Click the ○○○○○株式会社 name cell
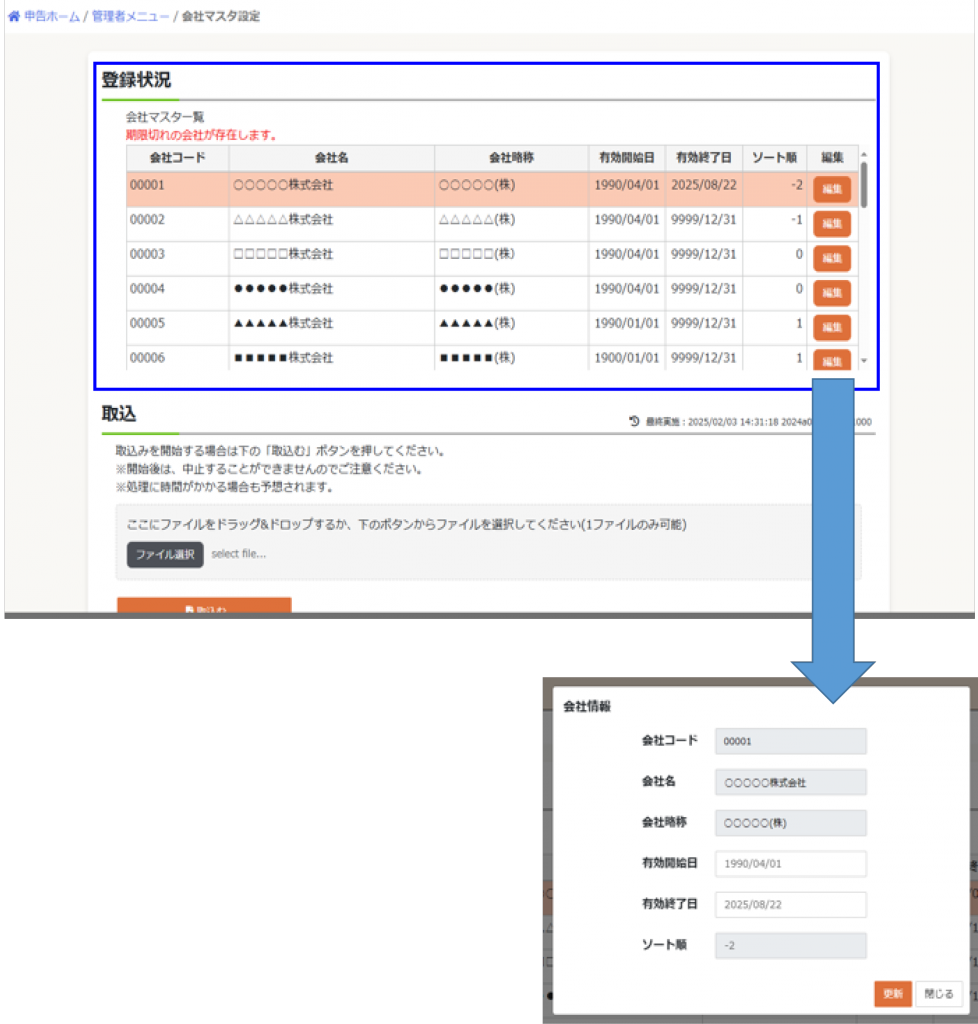 332,189
